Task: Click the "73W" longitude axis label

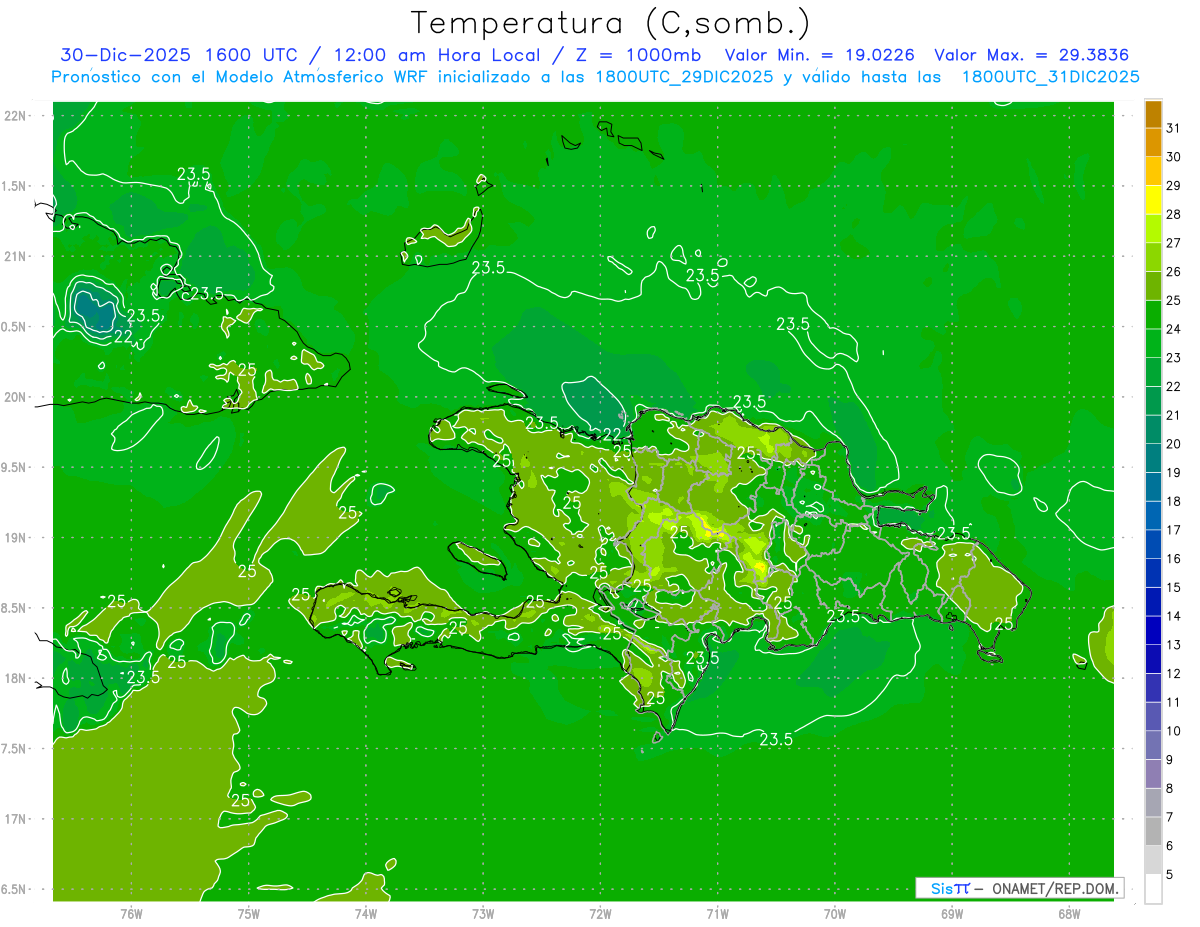Action: pos(483,914)
